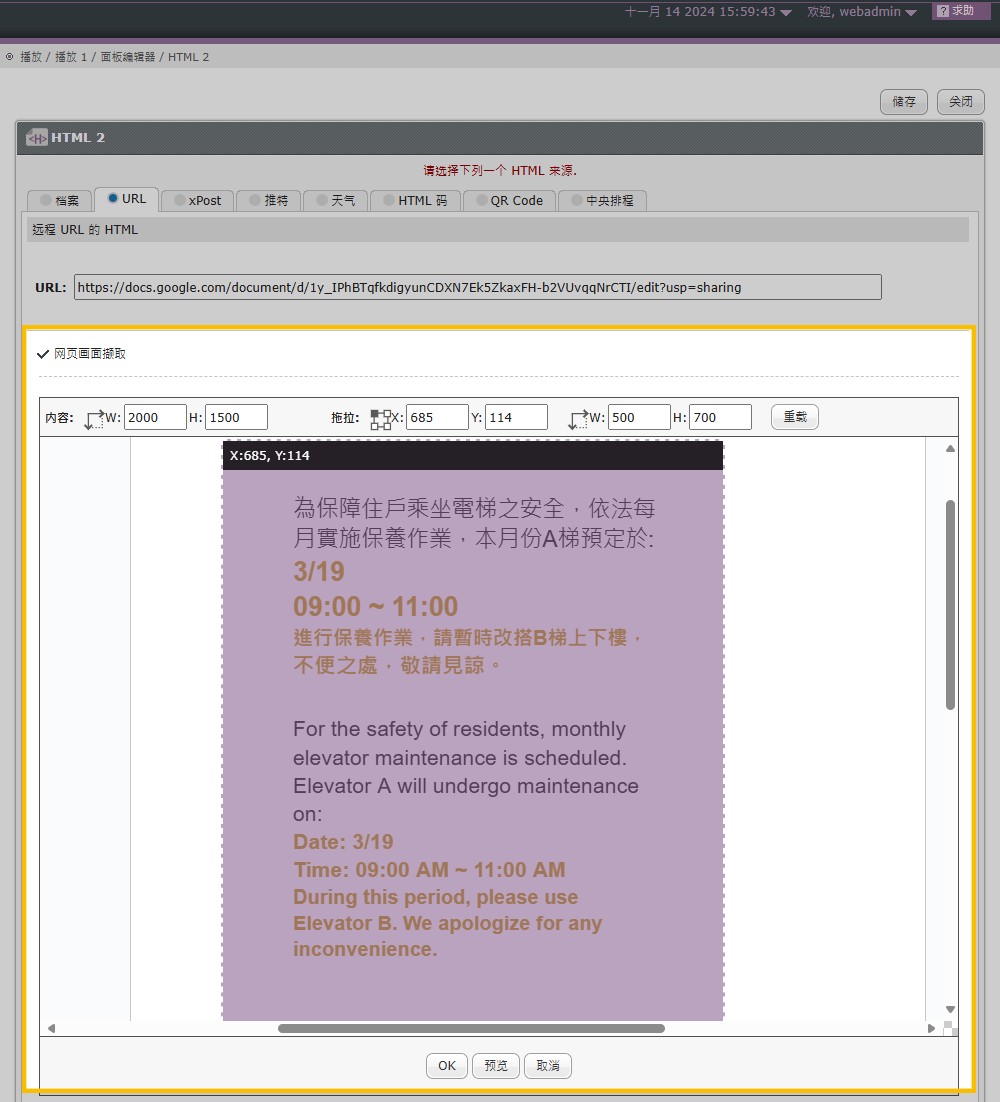
Task: Click the preview scroll down arrow
Action: 950,1009
